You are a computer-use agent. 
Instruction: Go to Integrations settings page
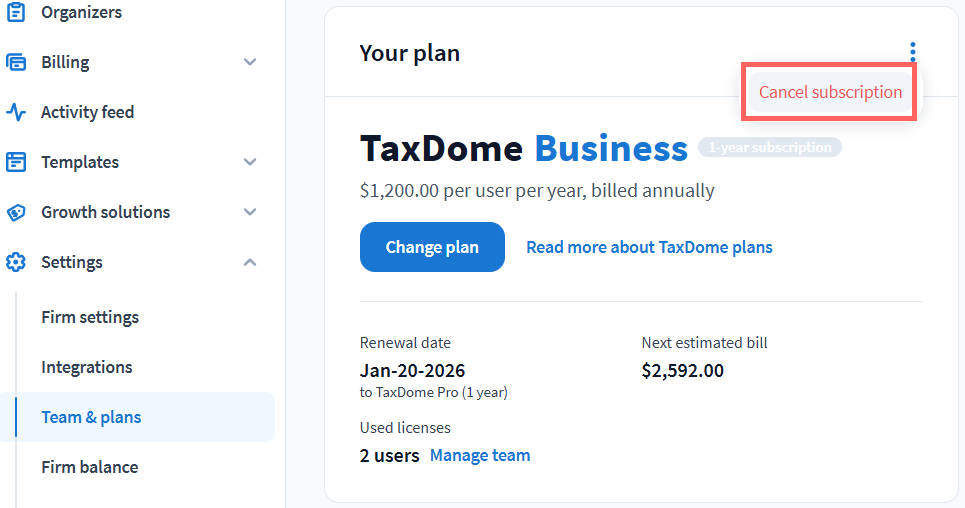click(x=87, y=367)
